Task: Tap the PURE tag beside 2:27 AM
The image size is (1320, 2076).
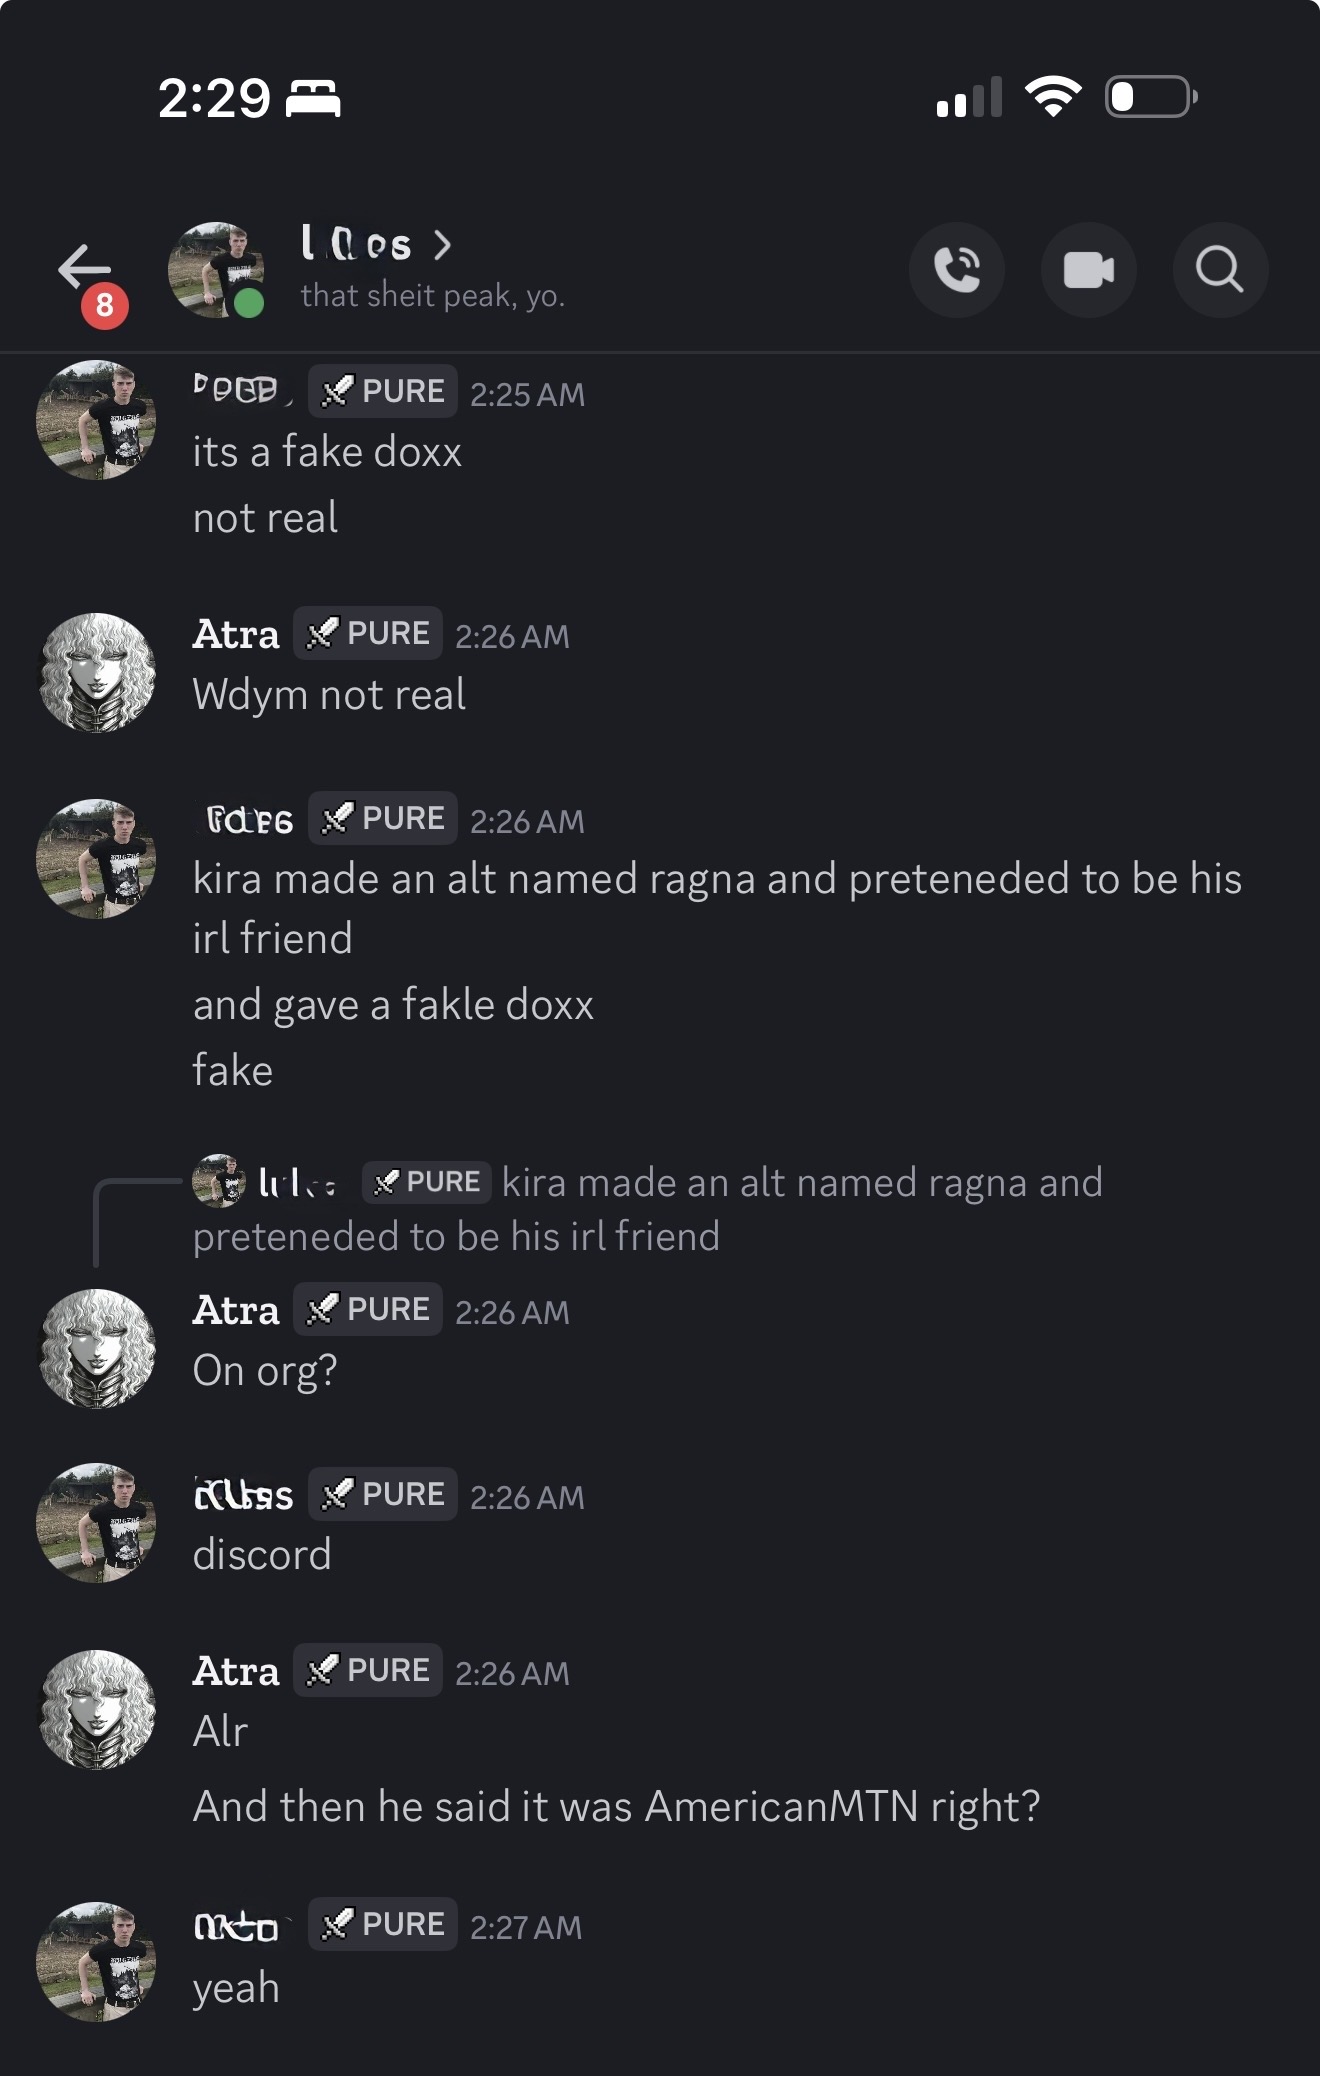Action: coord(383,1924)
